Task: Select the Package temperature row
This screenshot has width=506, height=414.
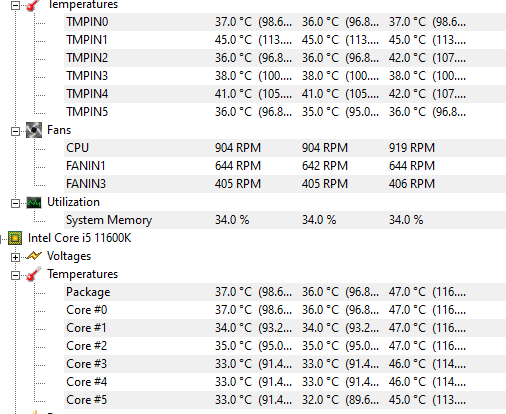Action: [285, 292]
